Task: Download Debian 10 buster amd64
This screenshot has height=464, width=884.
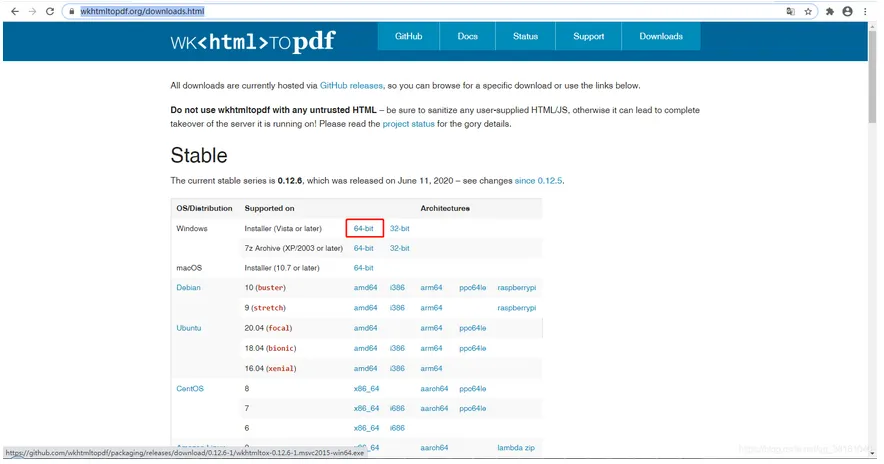Action: coord(365,288)
